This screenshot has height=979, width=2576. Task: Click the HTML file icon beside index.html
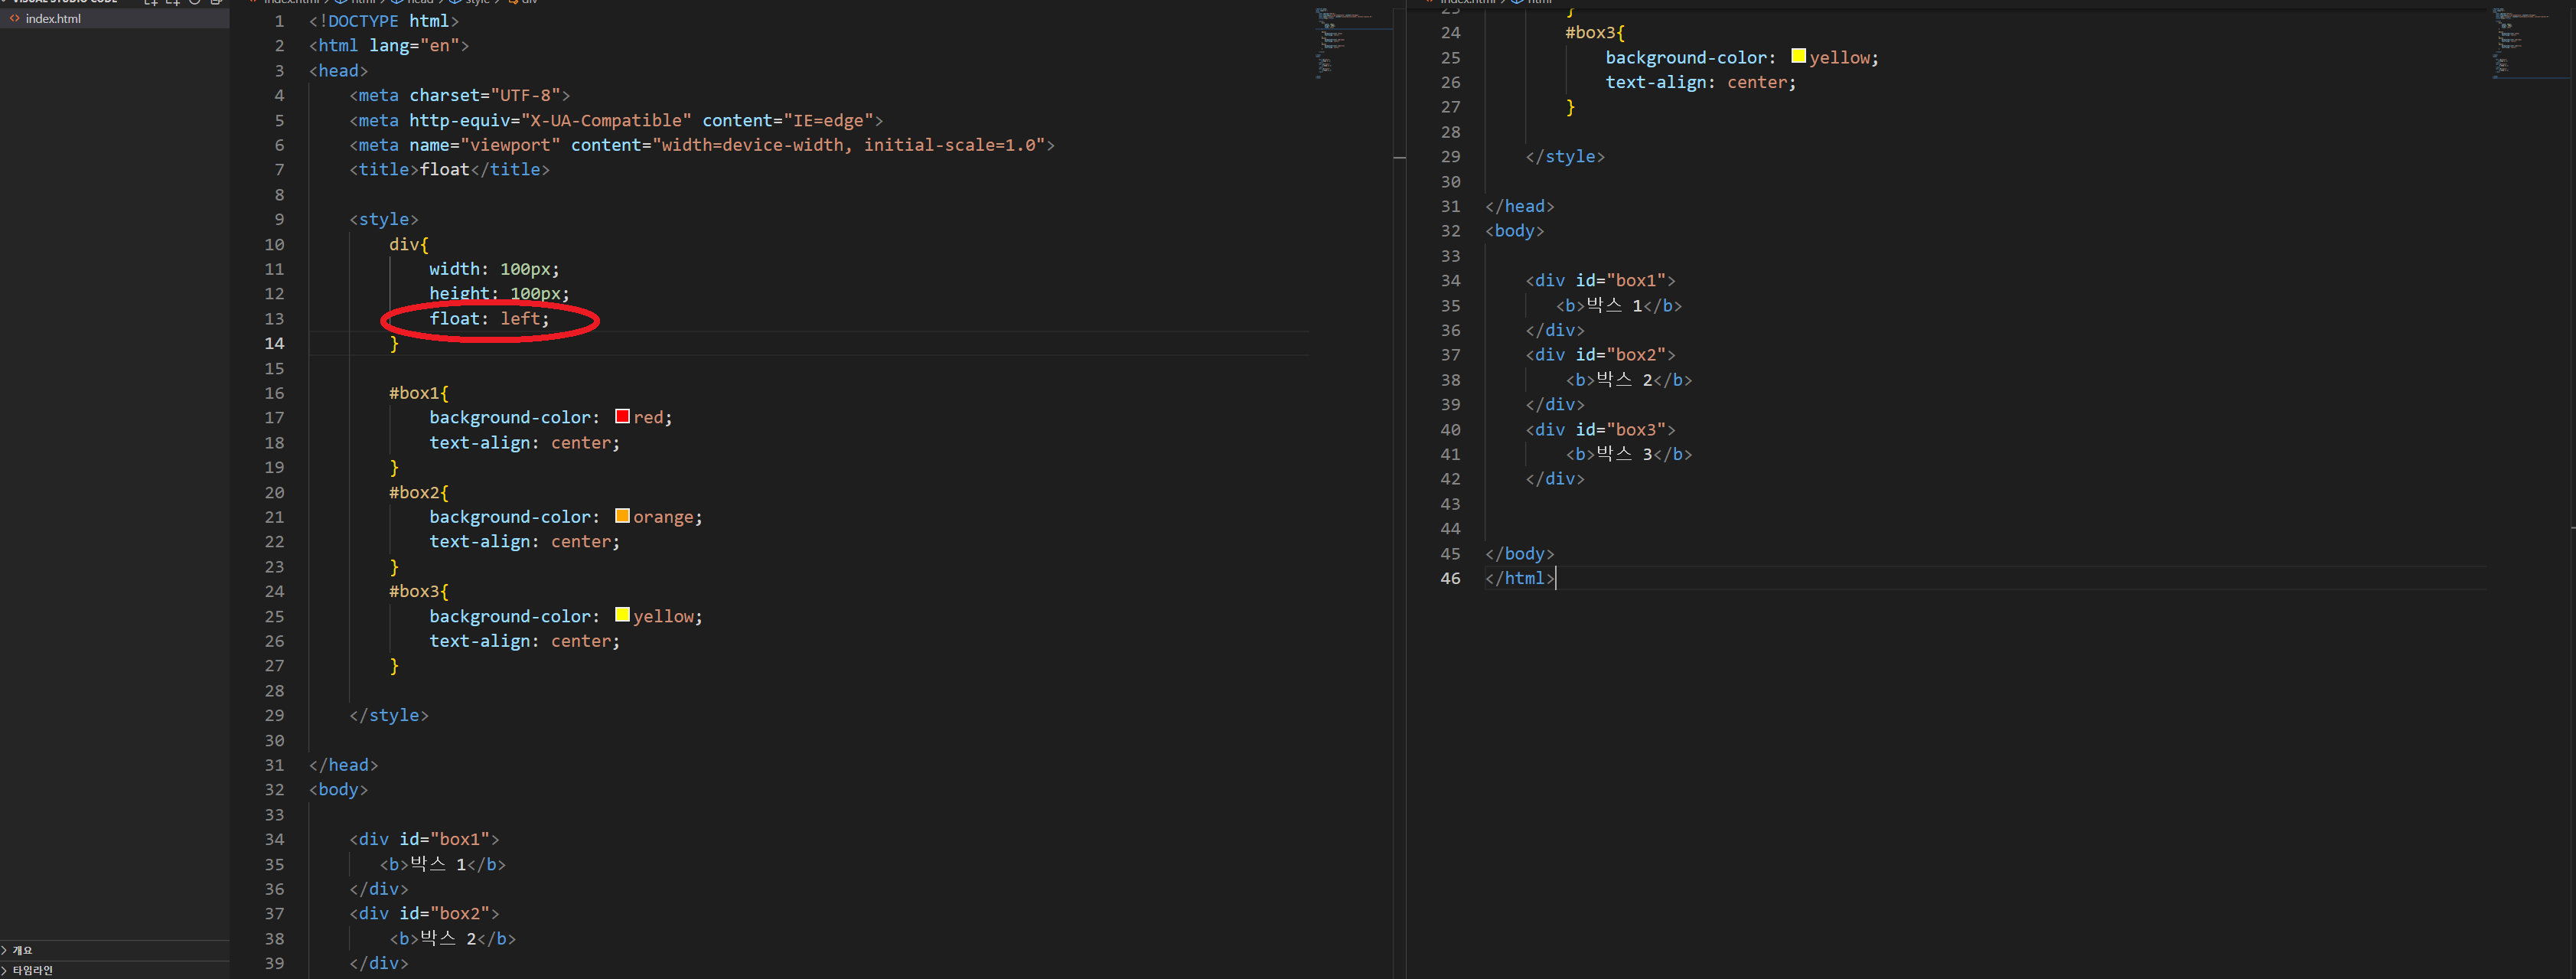point(15,19)
